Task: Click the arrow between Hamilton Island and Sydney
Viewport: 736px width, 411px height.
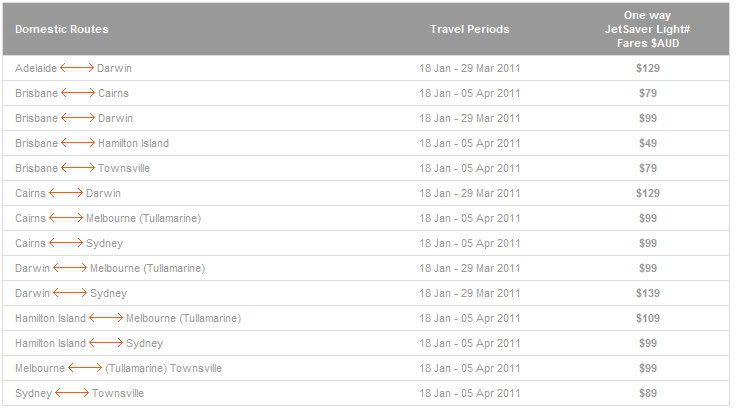Action: coord(106,343)
